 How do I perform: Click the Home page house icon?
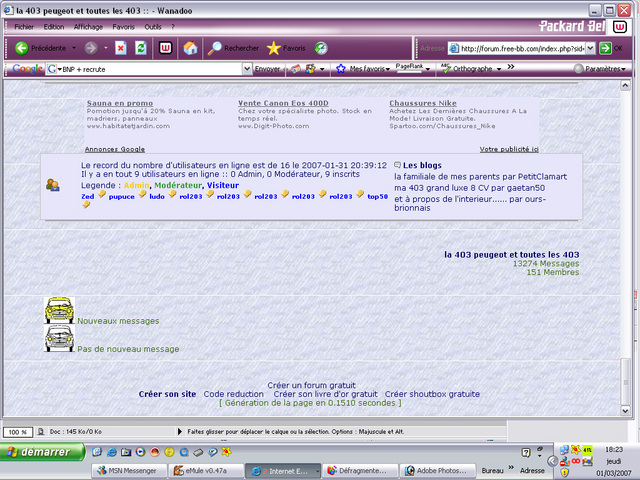click(190, 48)
